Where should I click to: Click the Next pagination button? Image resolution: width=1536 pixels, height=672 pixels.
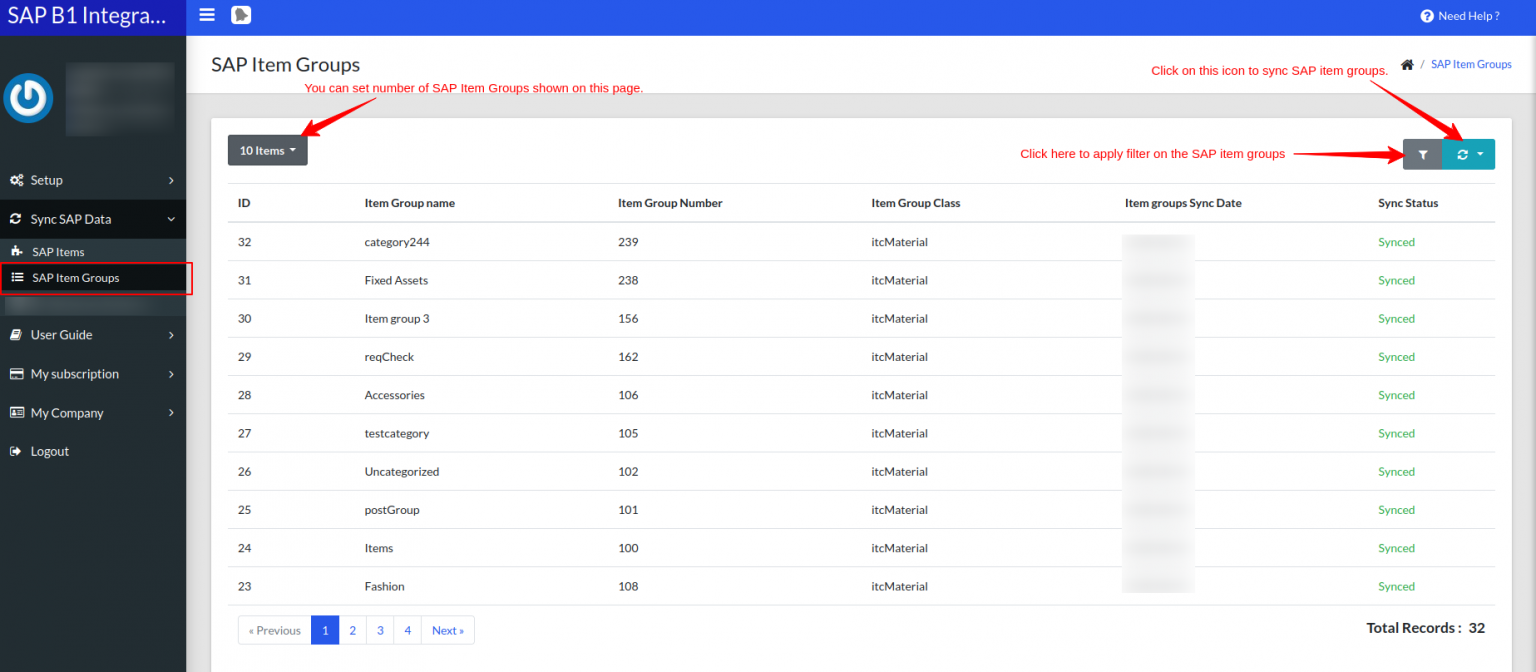447,630
